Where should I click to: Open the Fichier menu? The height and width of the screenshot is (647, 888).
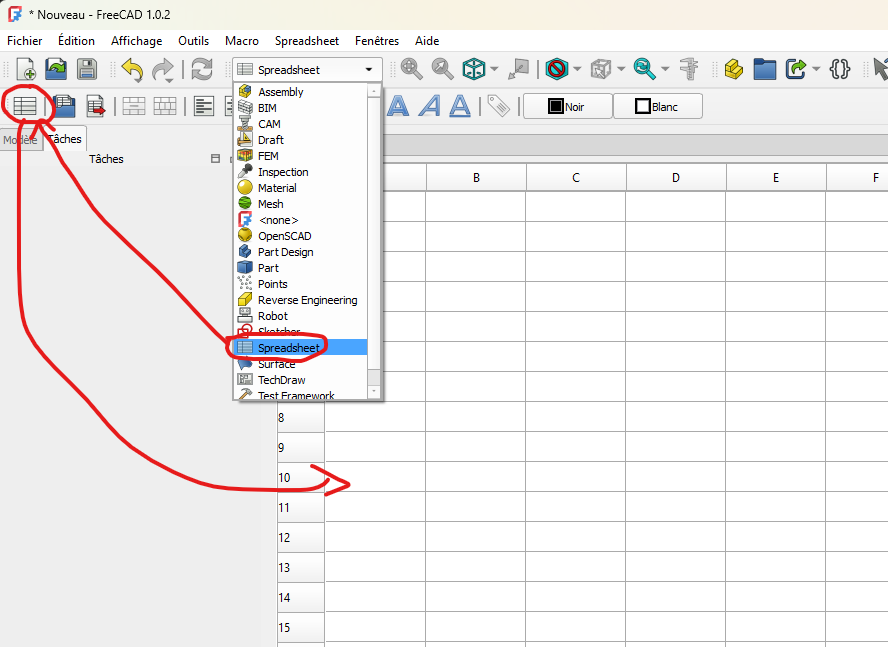pyautogui.click(x=24, y=41)
